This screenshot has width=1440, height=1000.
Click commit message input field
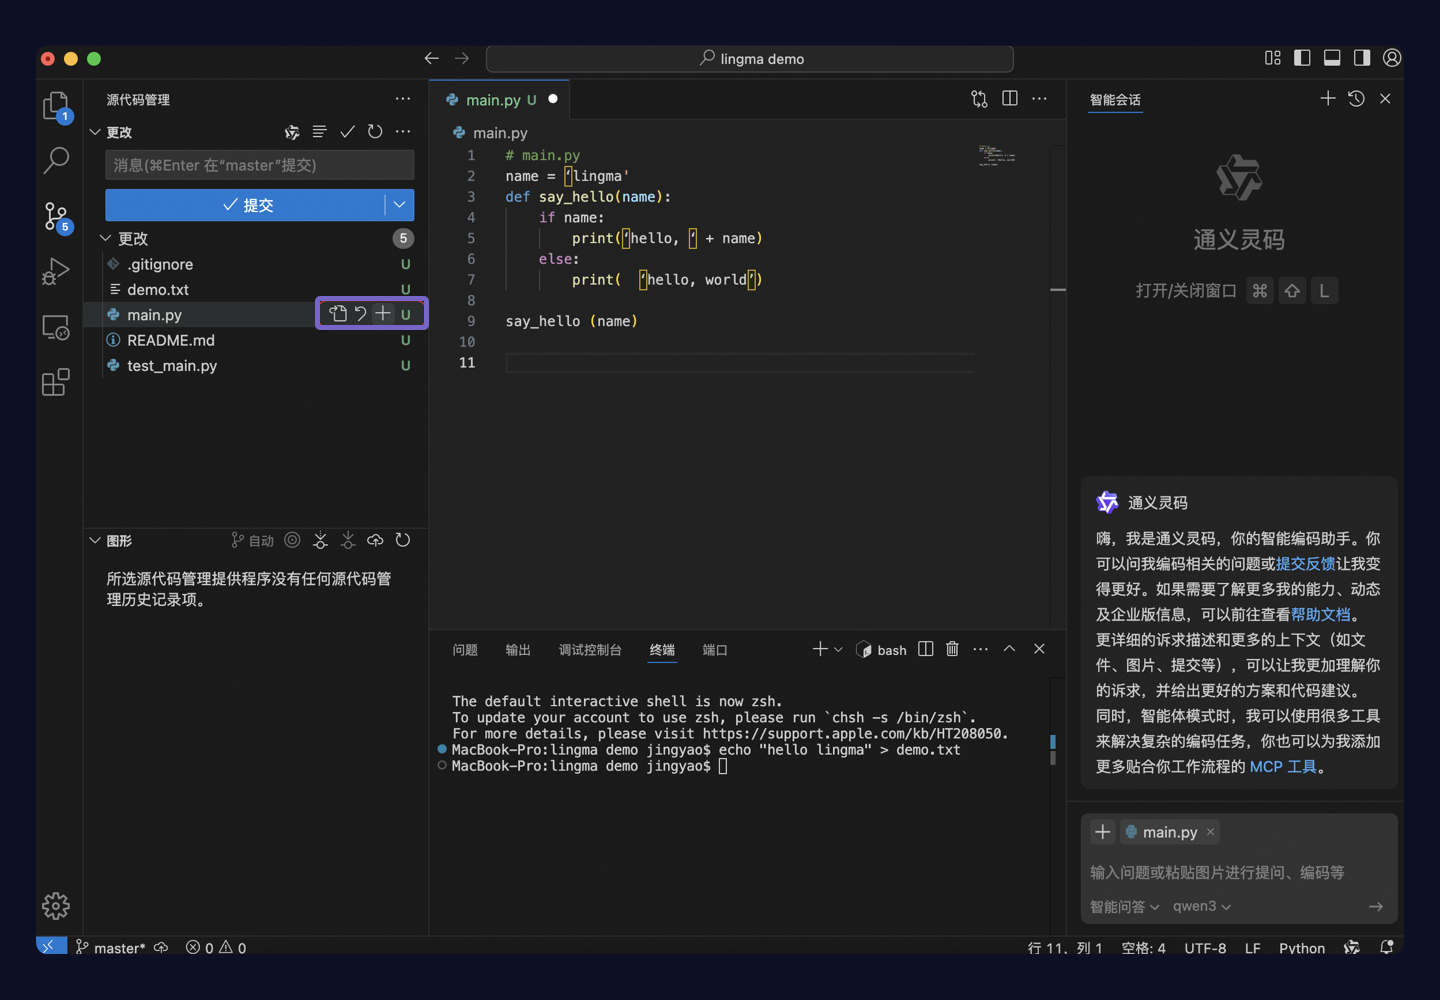260,165
